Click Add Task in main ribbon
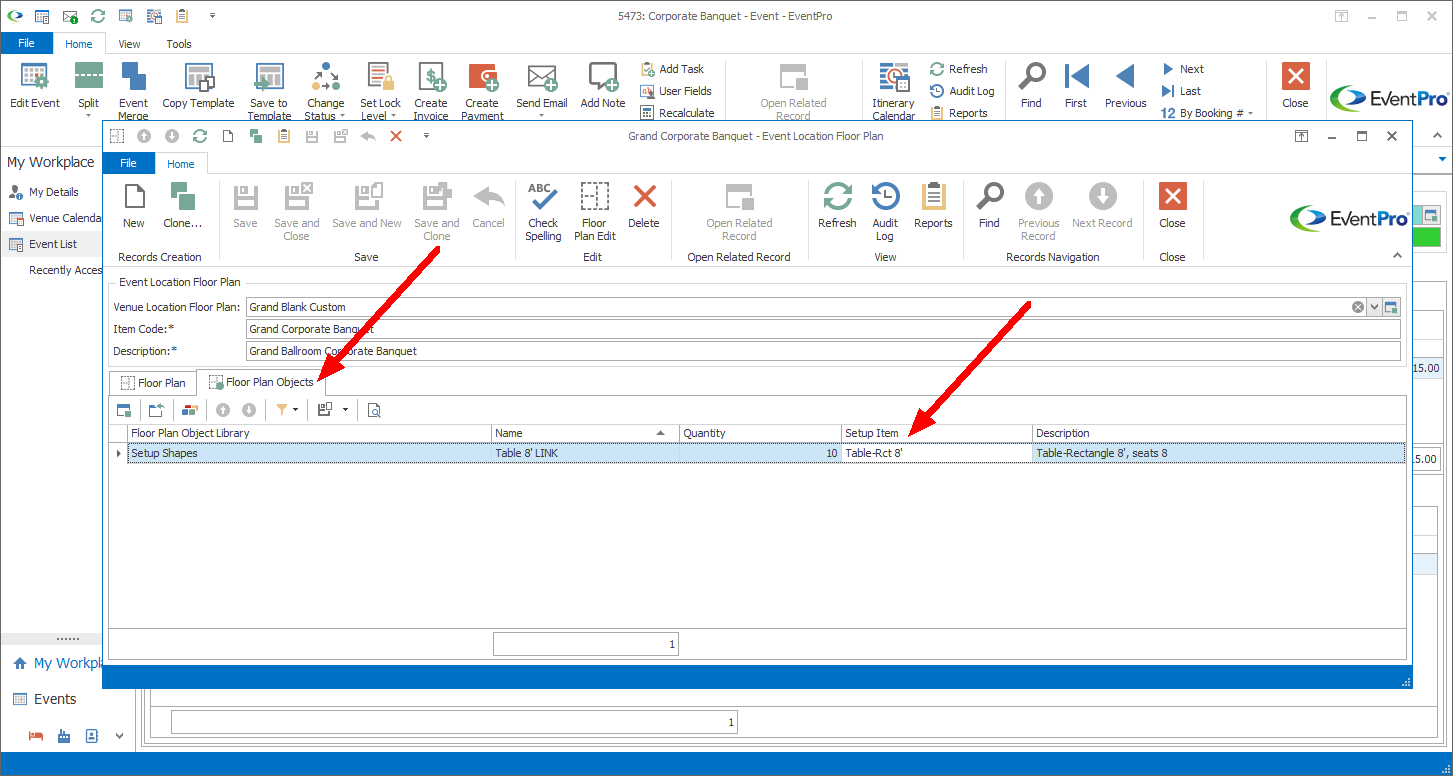 click(672, 69)
